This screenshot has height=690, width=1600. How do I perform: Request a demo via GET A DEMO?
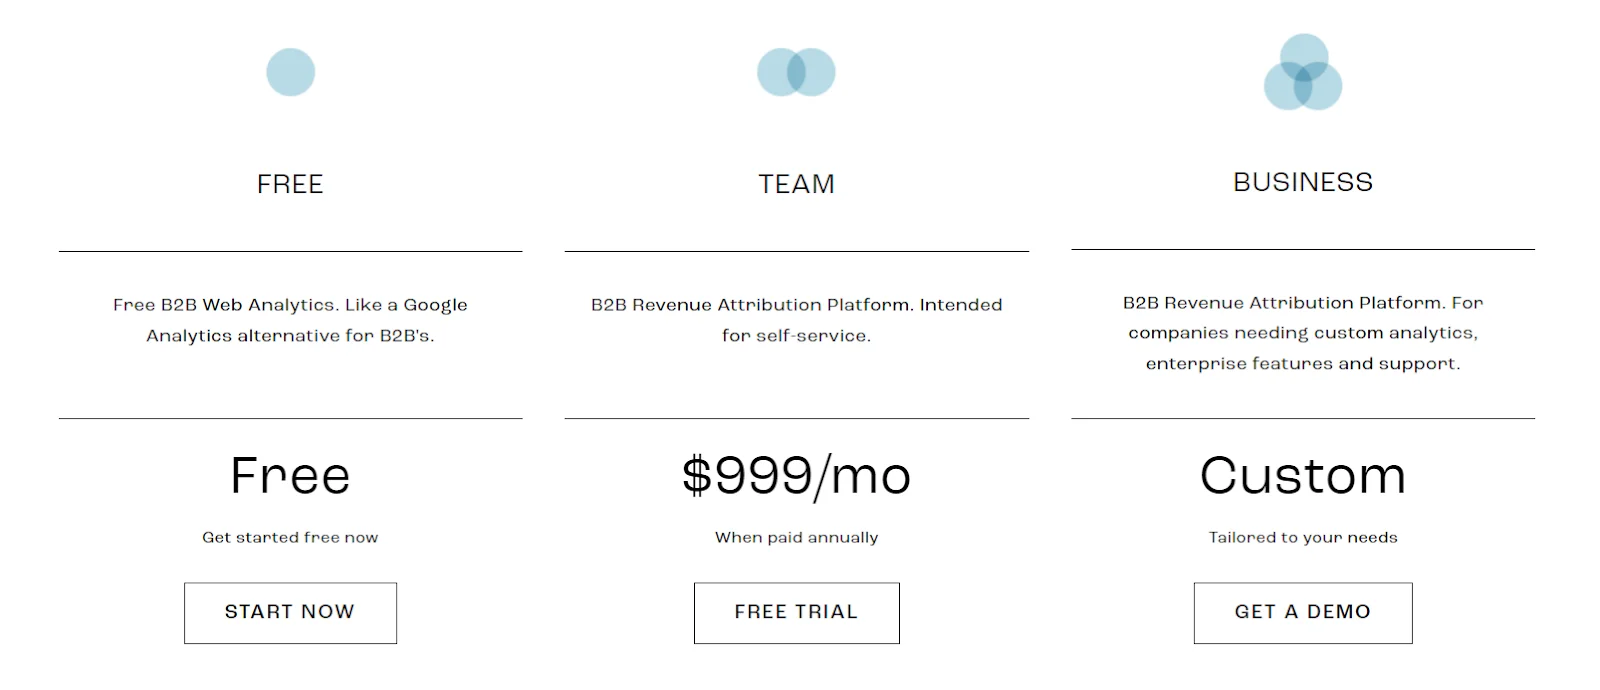(x=1302, y=612)
